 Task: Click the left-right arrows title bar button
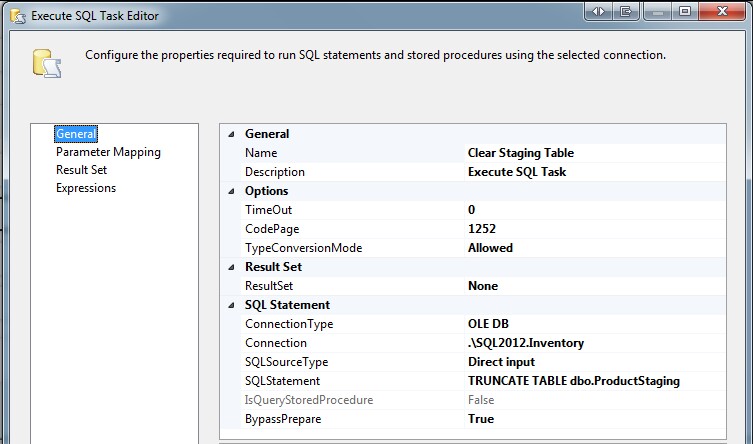tap(598, 12)
